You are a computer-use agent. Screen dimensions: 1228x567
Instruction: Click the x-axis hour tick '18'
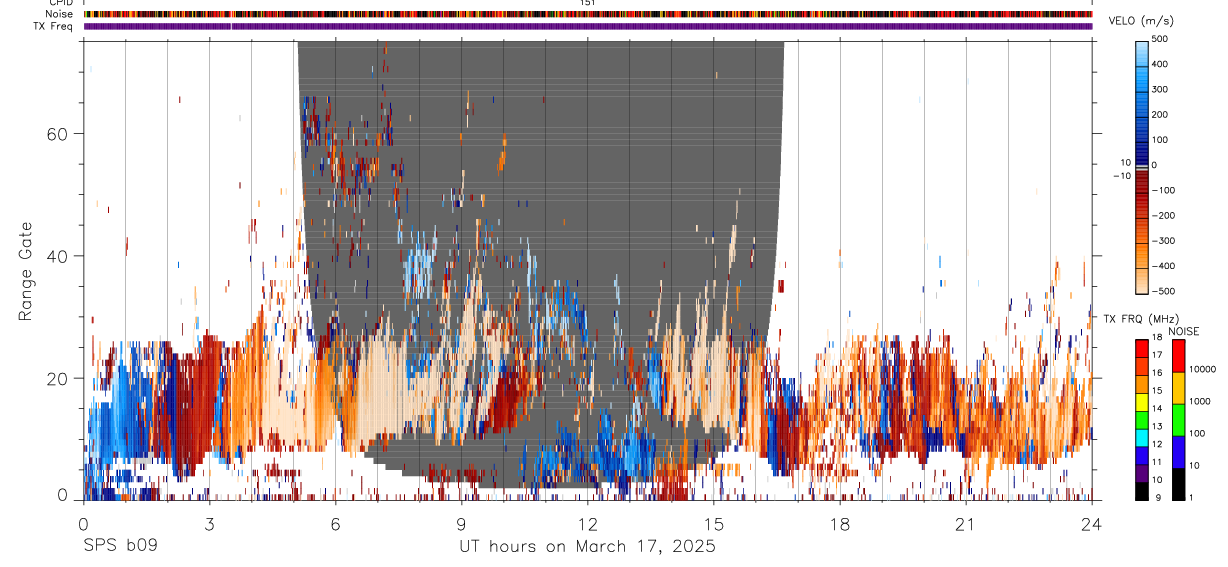coord(840,524)
